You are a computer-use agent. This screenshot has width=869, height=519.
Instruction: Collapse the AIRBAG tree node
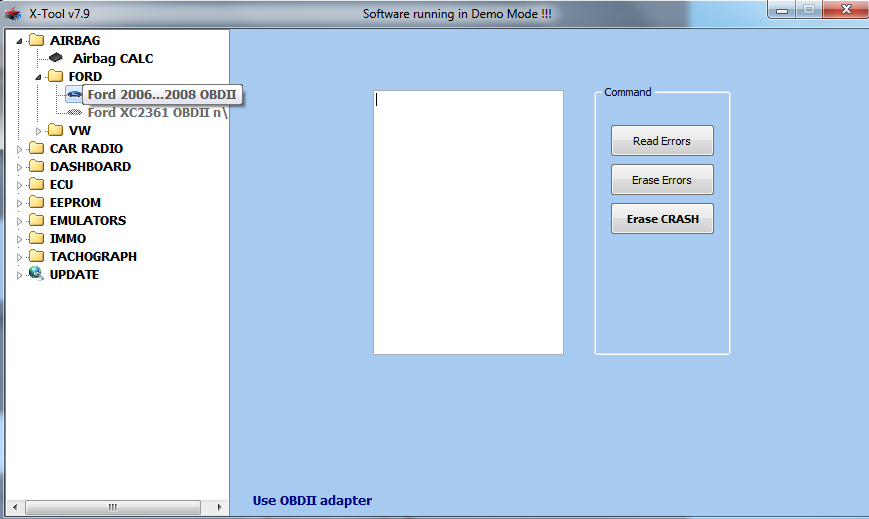20,41
